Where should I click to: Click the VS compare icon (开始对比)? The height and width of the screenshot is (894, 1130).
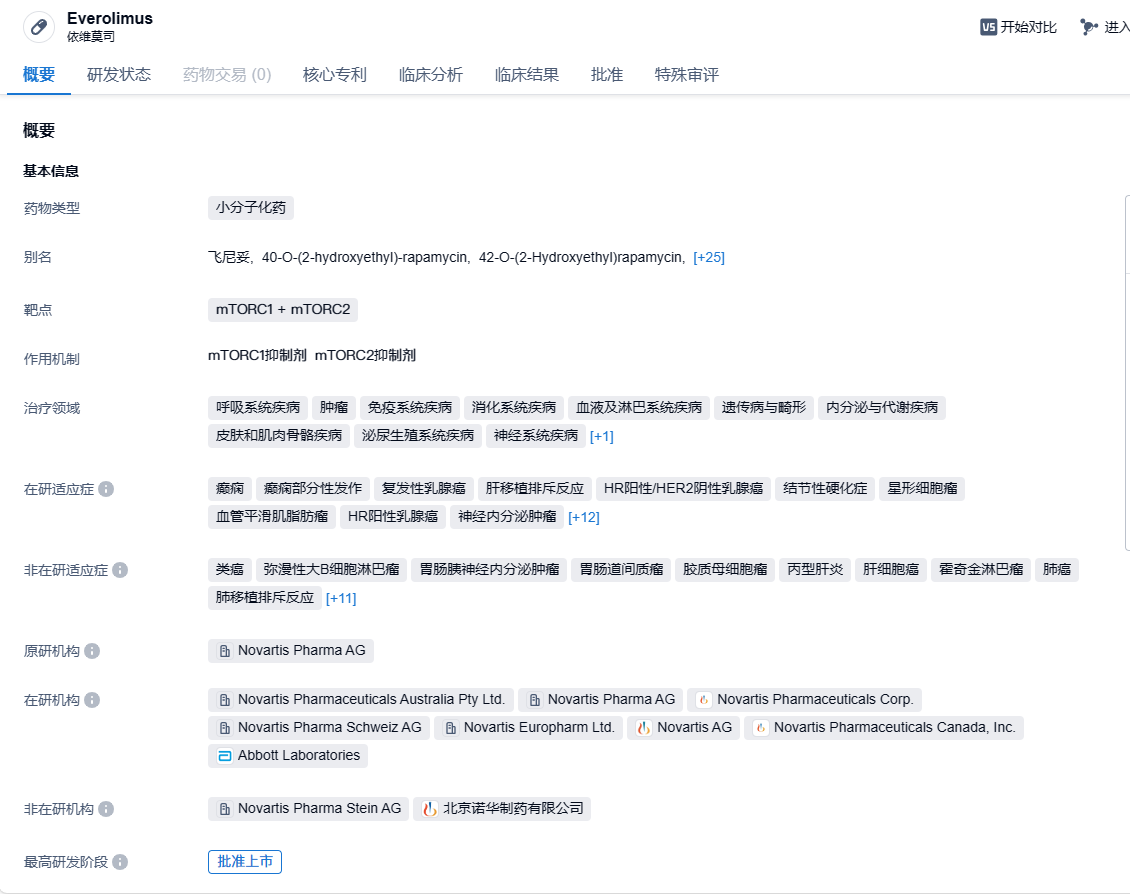(988, 27)
